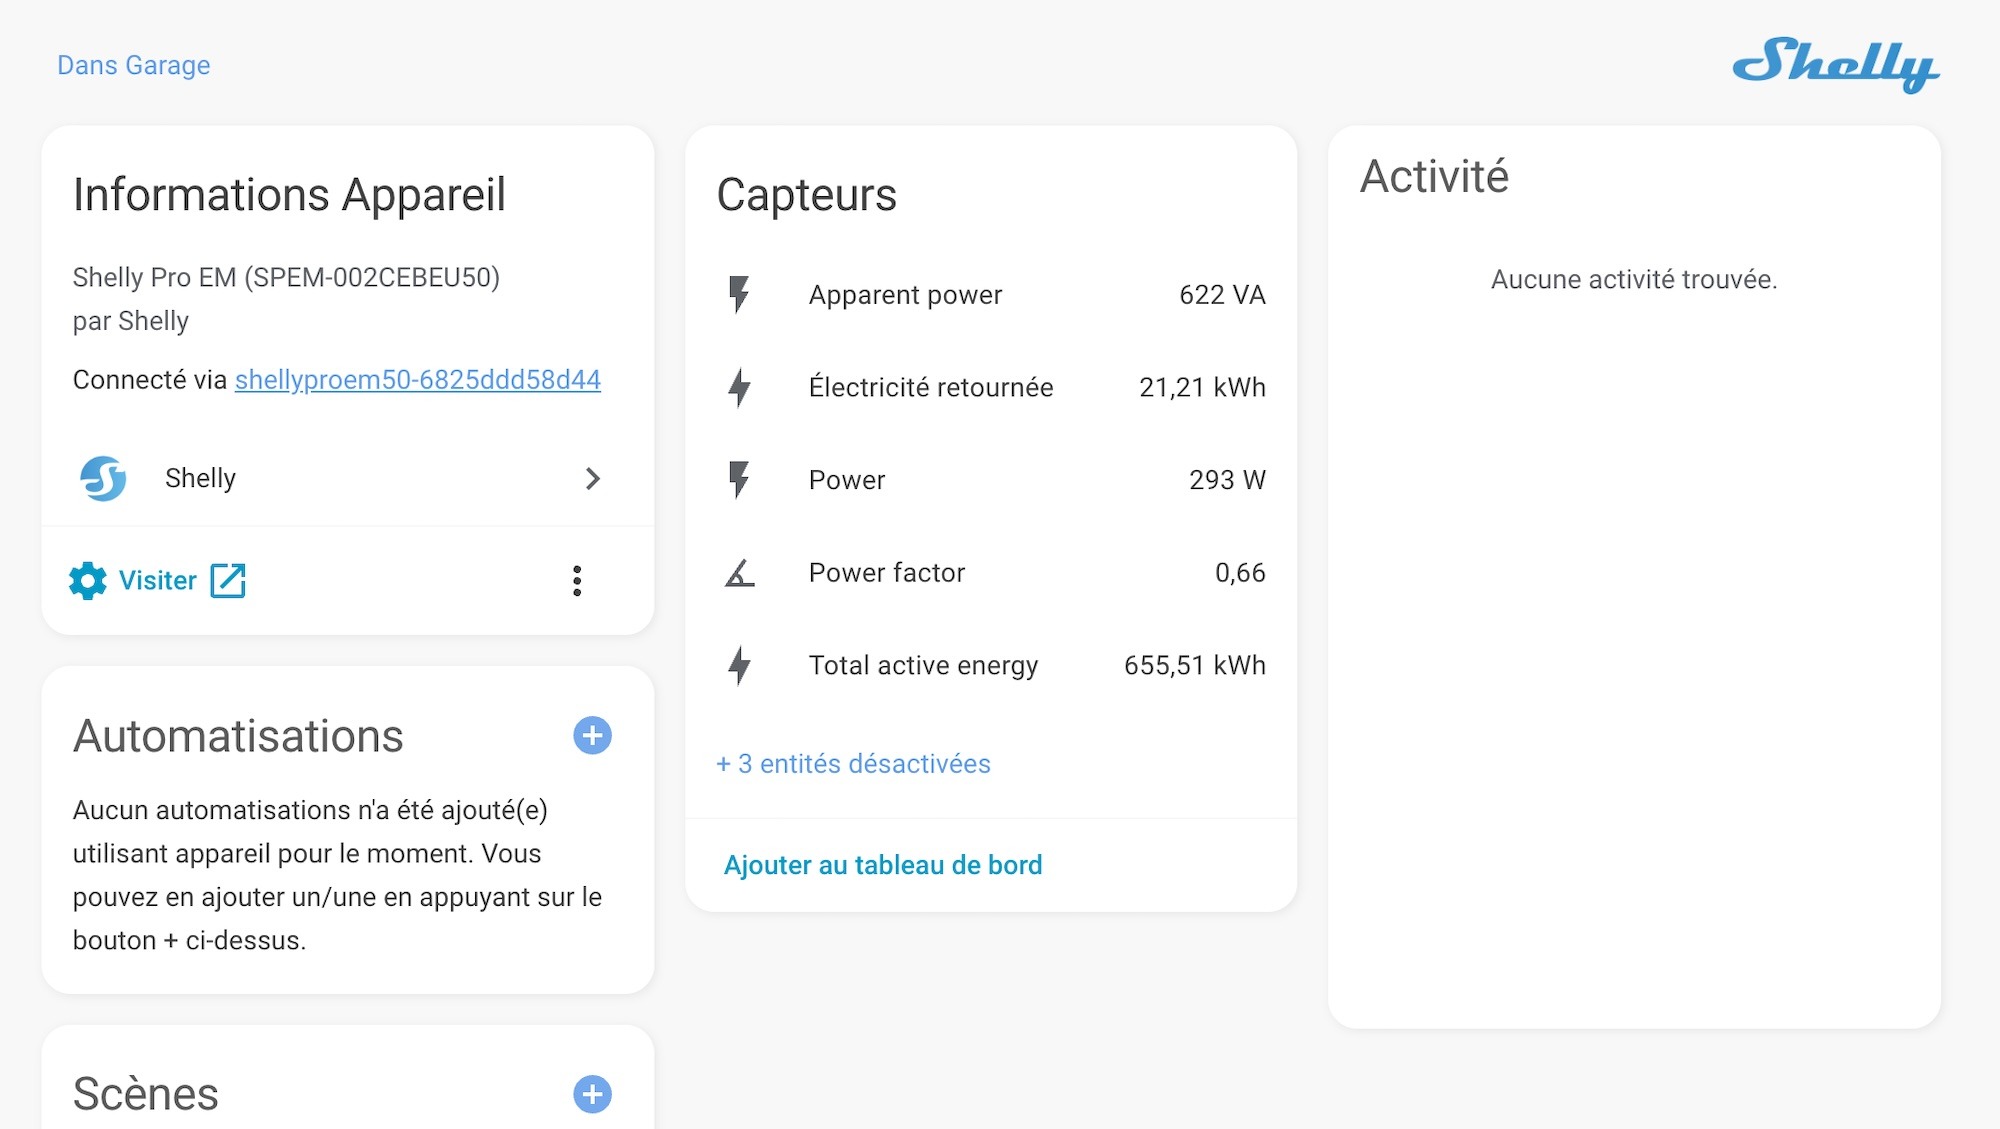Click Ajouter au tableau de bord
Screen dimensions: 2000x1129
point(882,865)
